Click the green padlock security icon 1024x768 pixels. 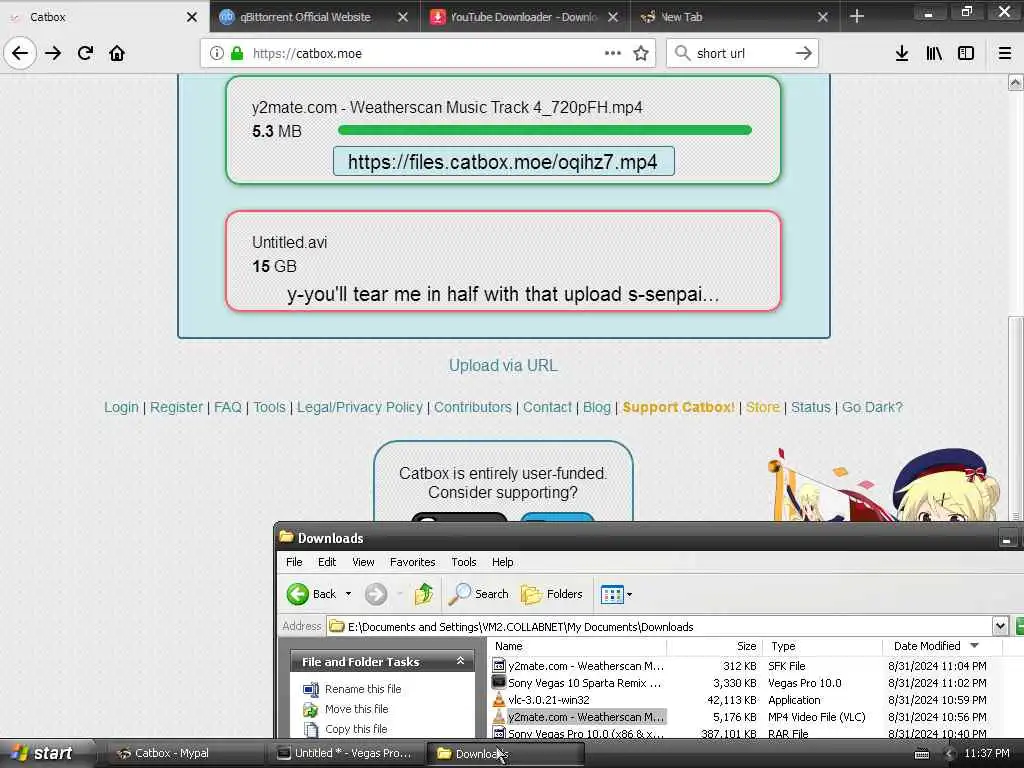tap(237, 53)
